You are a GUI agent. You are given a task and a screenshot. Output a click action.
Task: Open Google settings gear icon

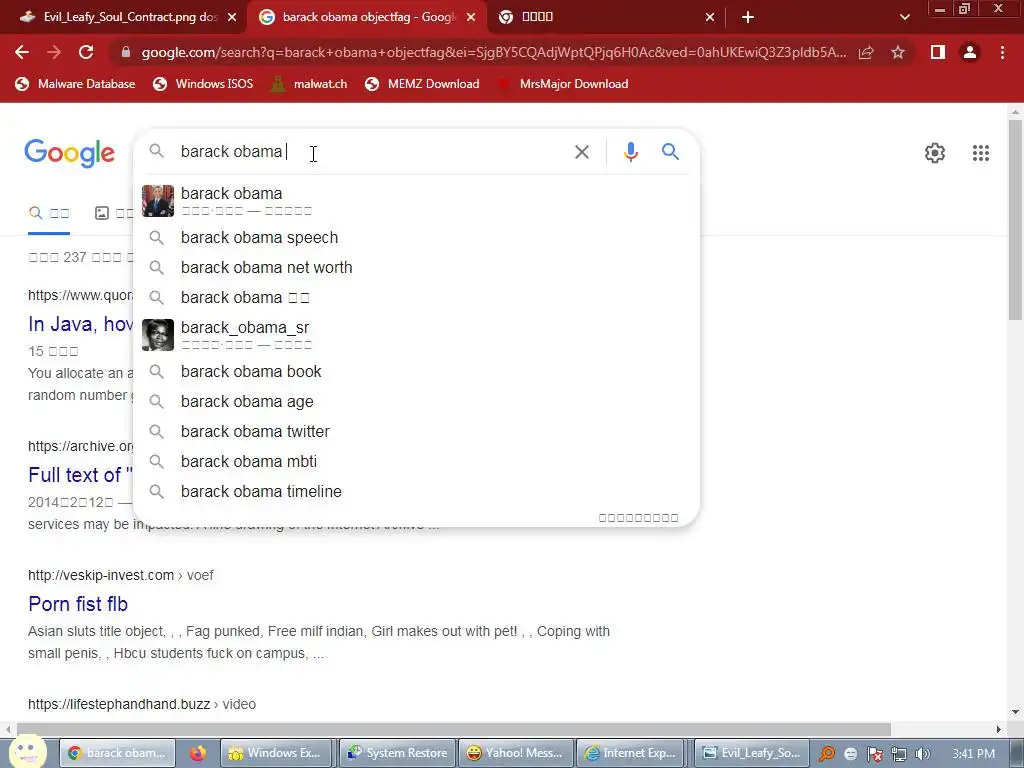935,153
